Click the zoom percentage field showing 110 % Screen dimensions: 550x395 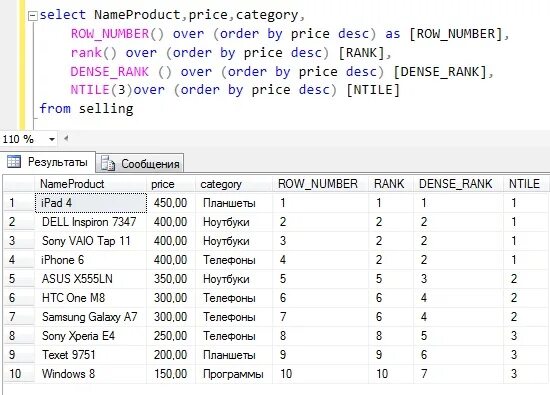[23, 139]
